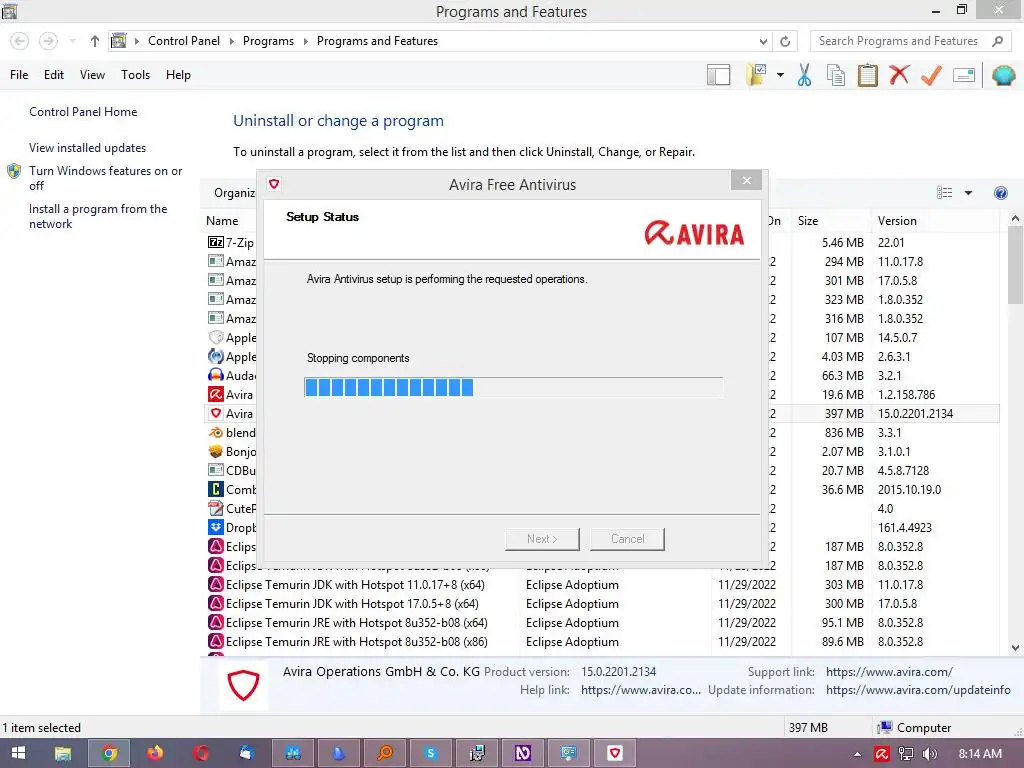
Task: Open Firefox from the taskbar
Action: pos(155,753)
